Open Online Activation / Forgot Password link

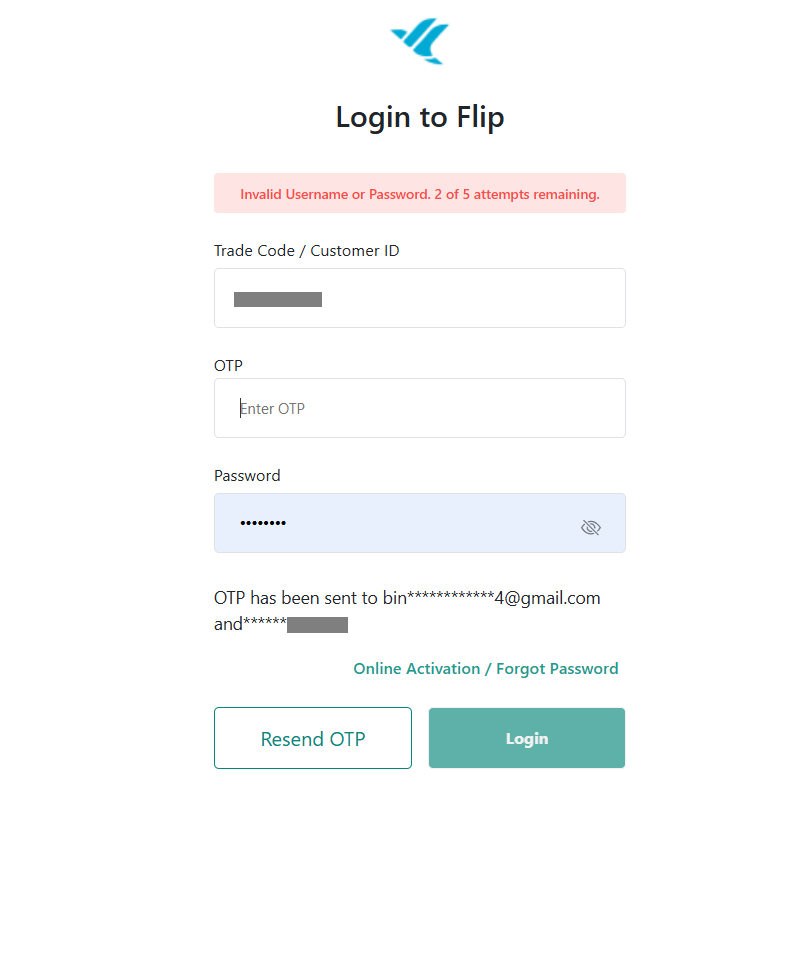coord(486,669)
